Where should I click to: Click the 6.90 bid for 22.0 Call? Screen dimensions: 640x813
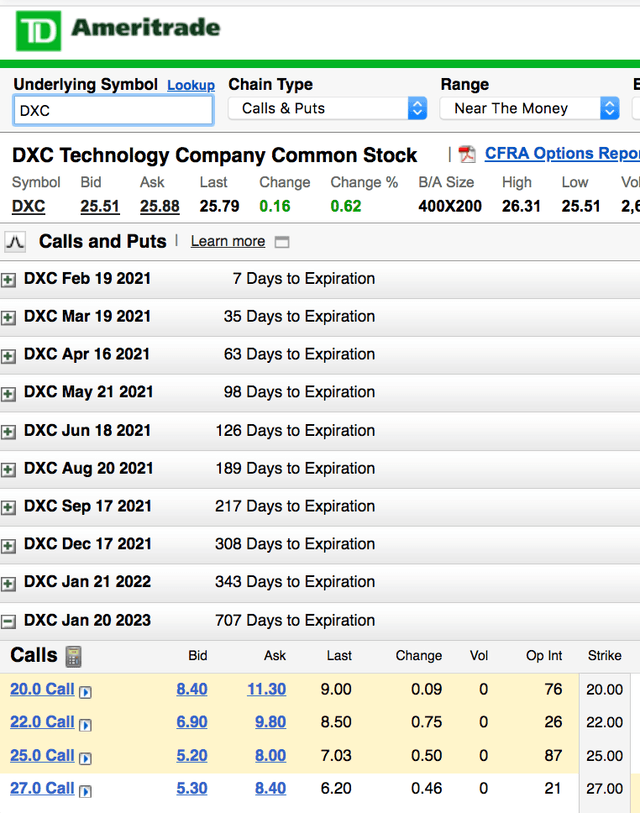[x=192, y=722]
